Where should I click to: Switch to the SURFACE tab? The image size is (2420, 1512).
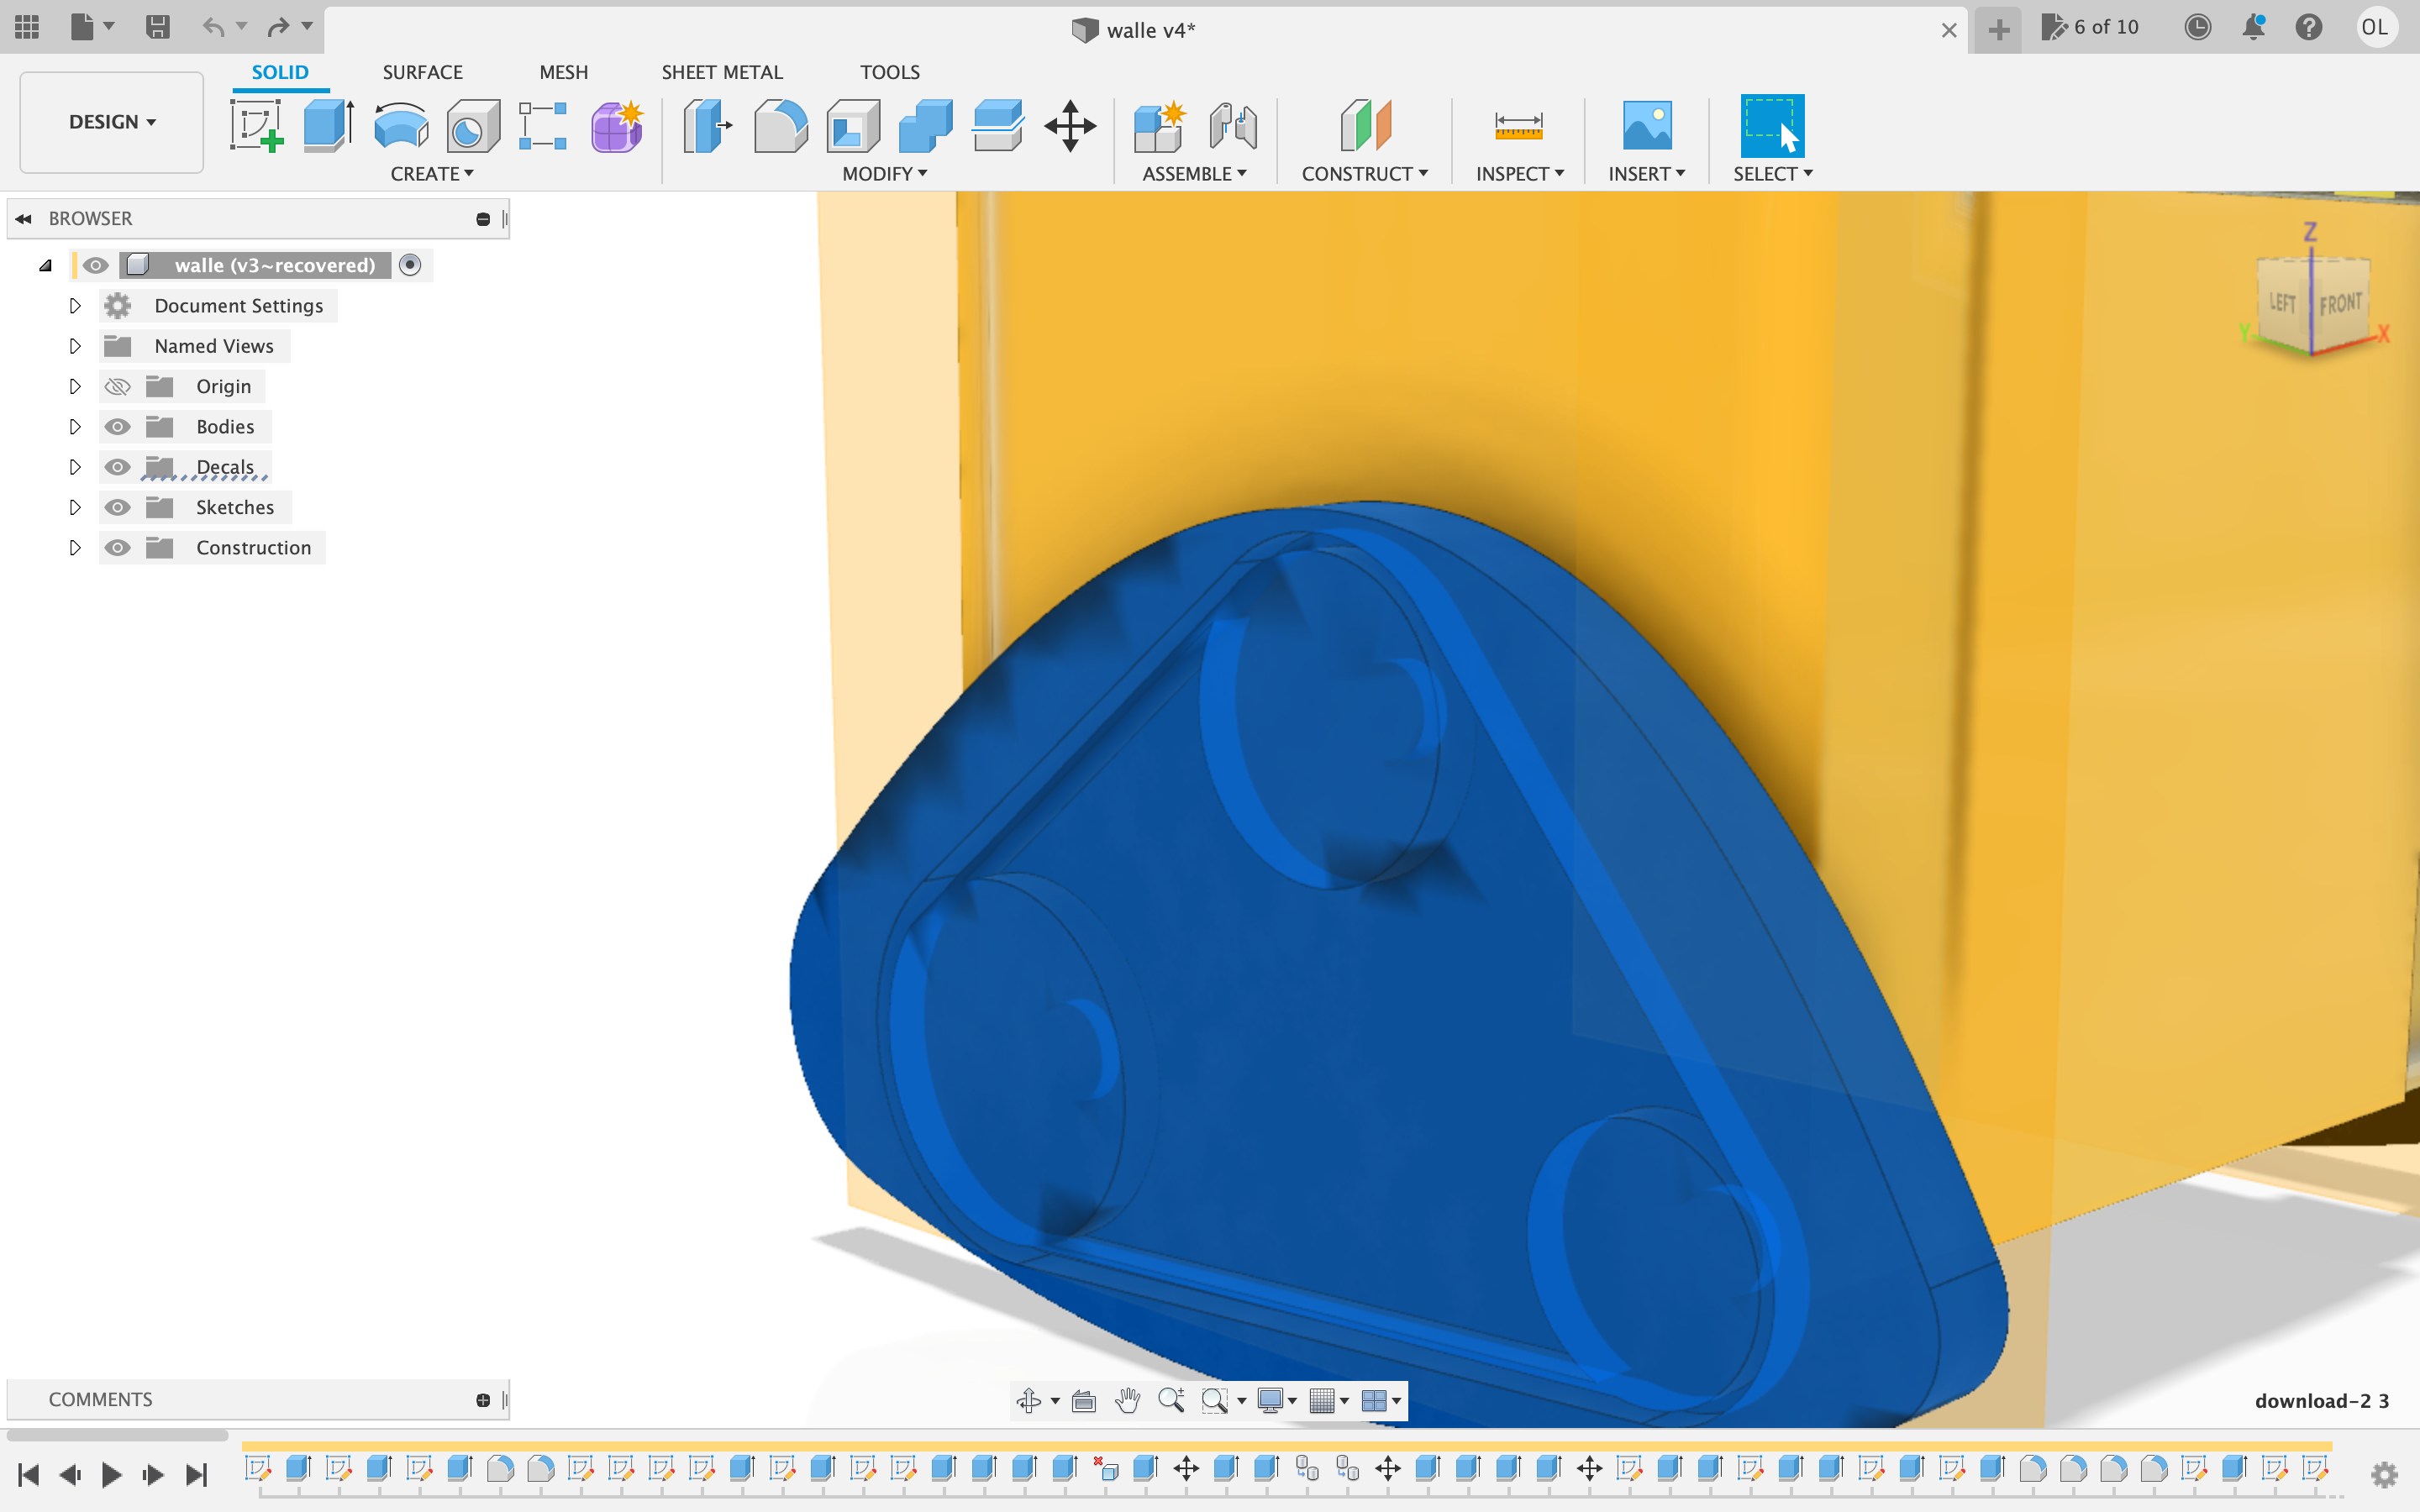pos(422,72)
